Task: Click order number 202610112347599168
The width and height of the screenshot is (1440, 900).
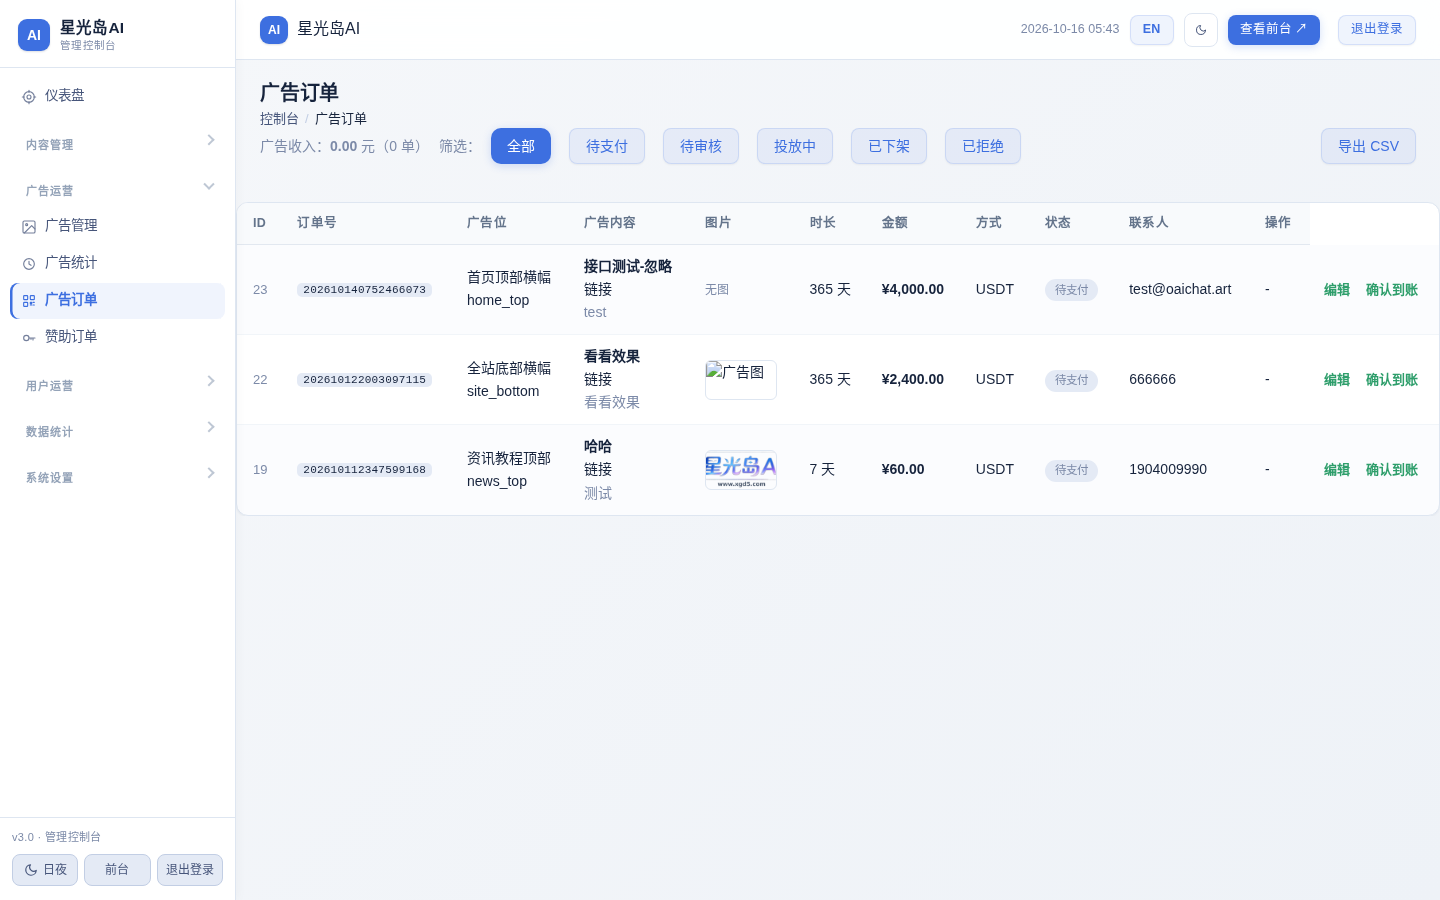Action: click(x=364, y=470)
